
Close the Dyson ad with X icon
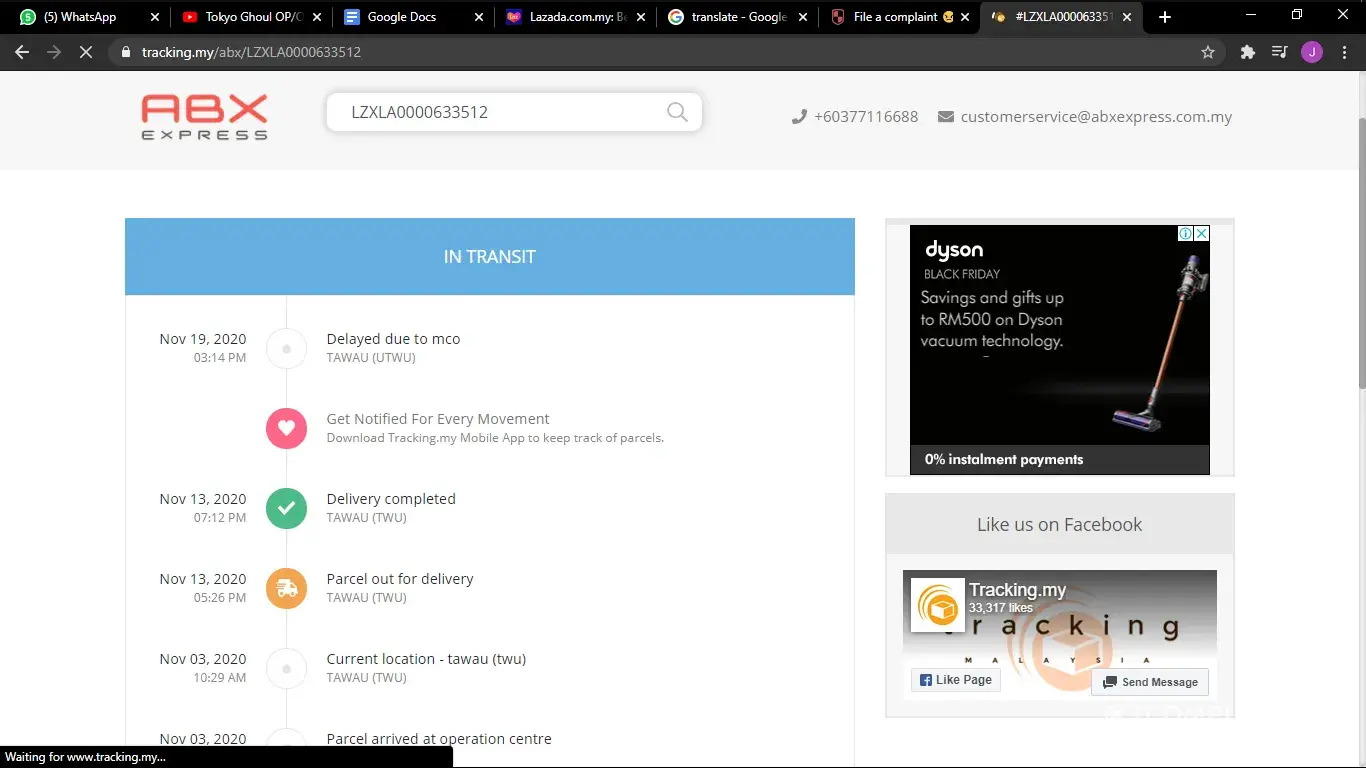pyautogui.click(x=1202, y=233)
